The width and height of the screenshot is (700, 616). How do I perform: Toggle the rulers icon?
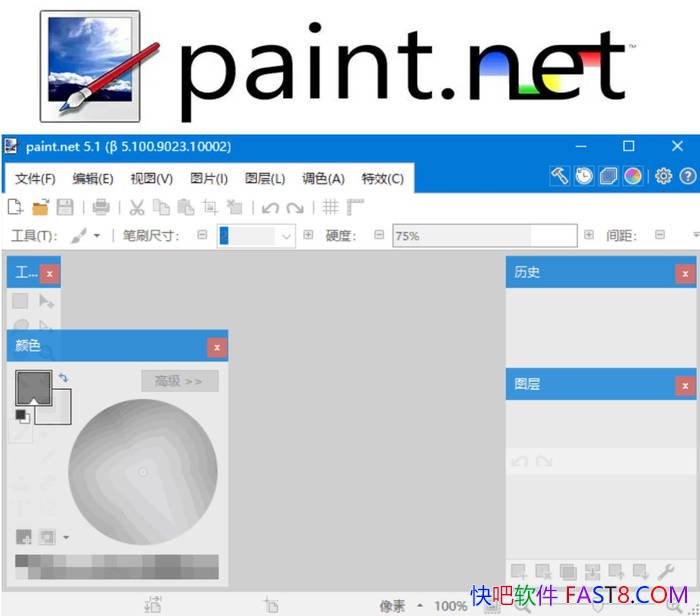pyautogui.click(x=355, y=207)
